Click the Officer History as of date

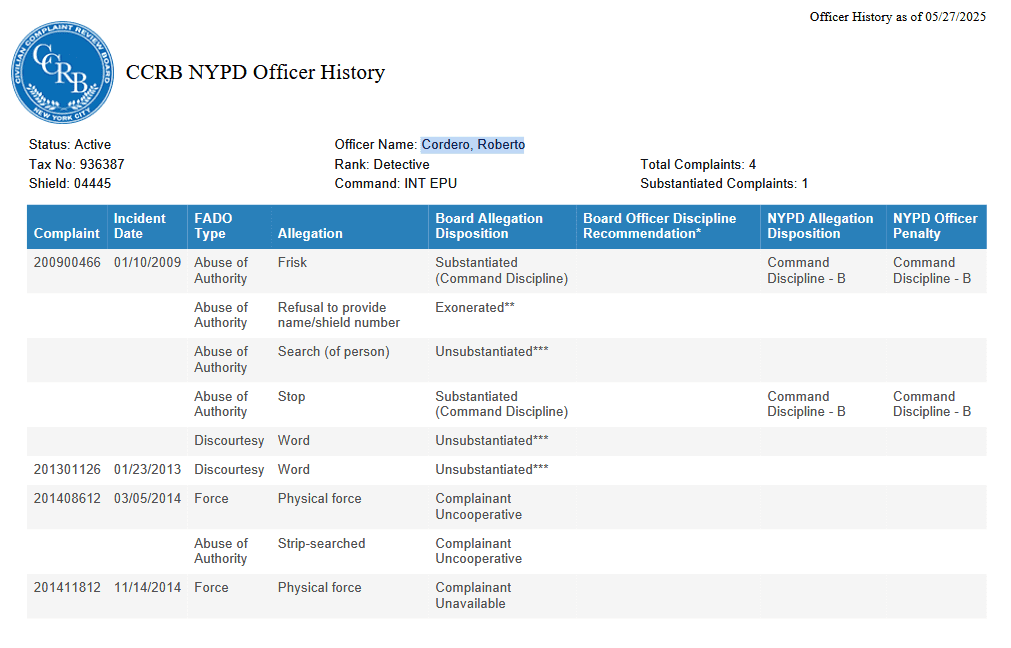[x=896, y=16]
